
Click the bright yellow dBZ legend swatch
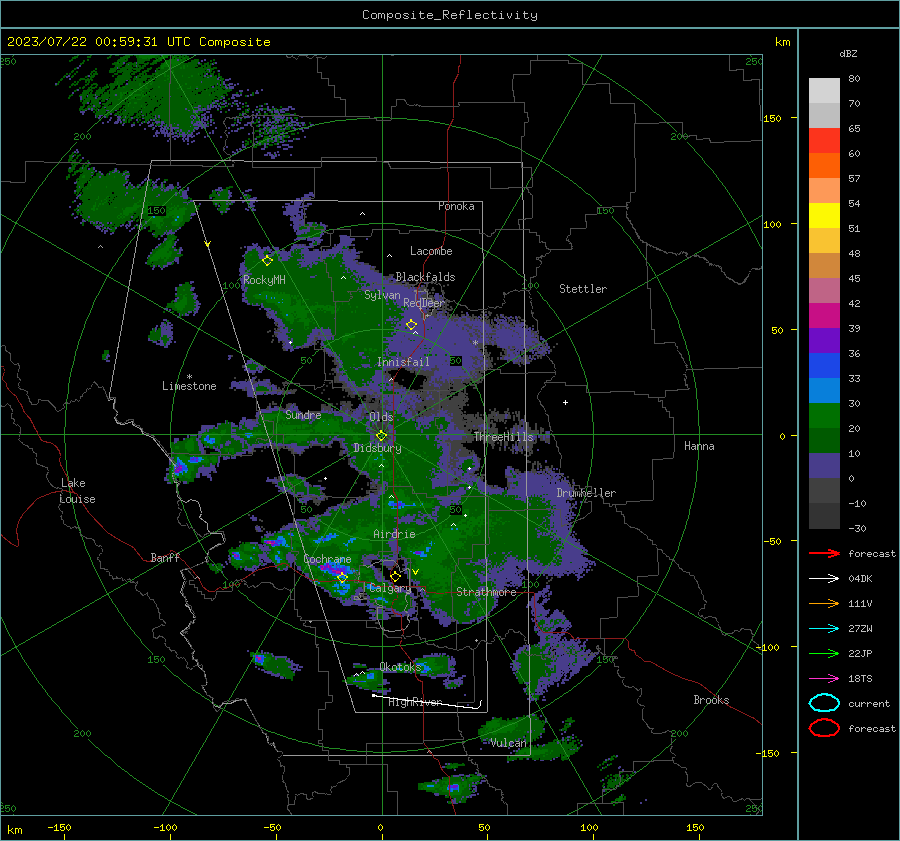tap(824, 216)
